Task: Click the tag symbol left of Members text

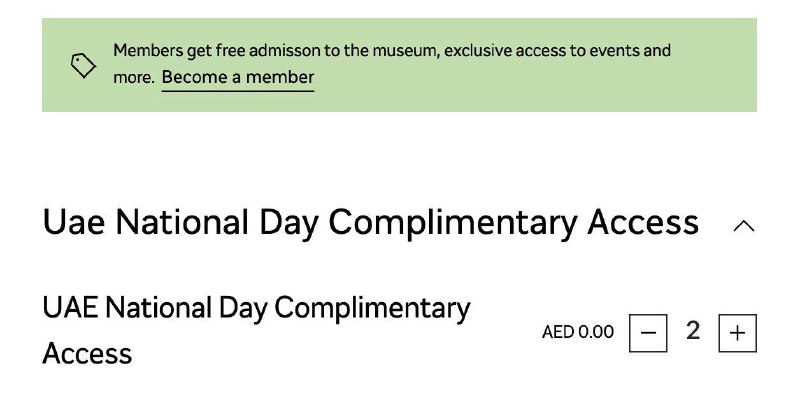Action: coord(83,65)
